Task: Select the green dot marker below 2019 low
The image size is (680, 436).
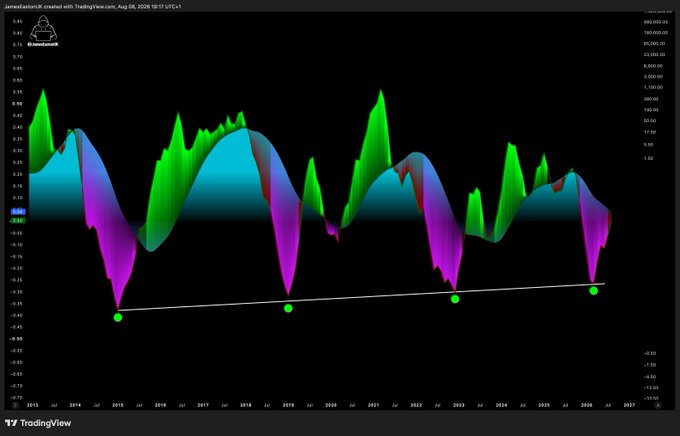Action: [288, 308]
